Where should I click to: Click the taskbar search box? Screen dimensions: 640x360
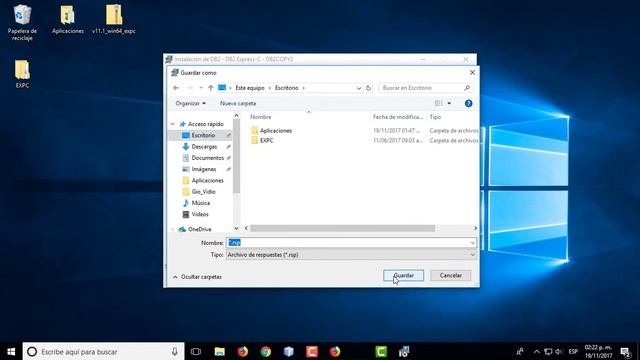pyautogui.click(x=104, y=351)
